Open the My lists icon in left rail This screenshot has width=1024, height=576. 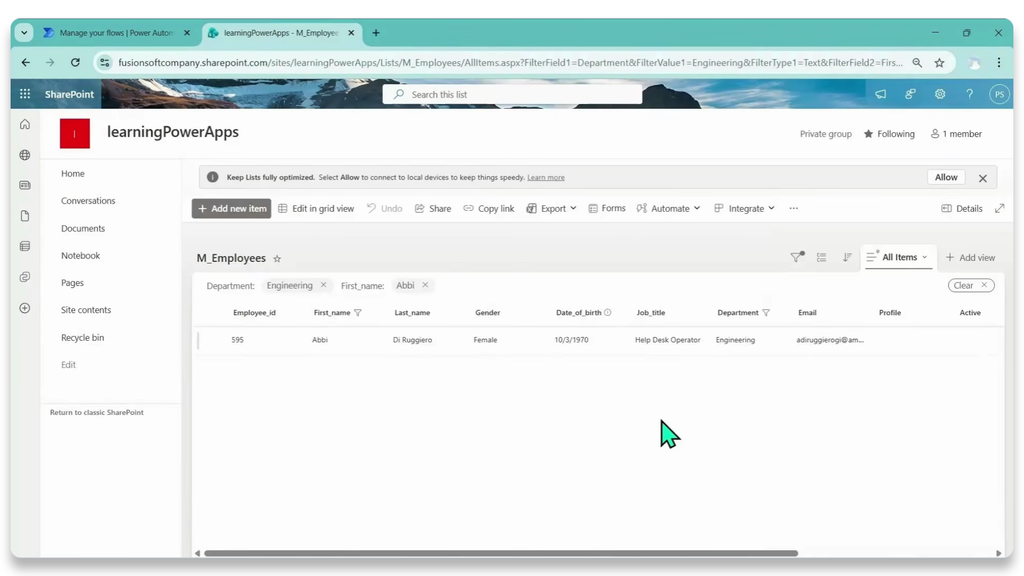pos(25,246)
